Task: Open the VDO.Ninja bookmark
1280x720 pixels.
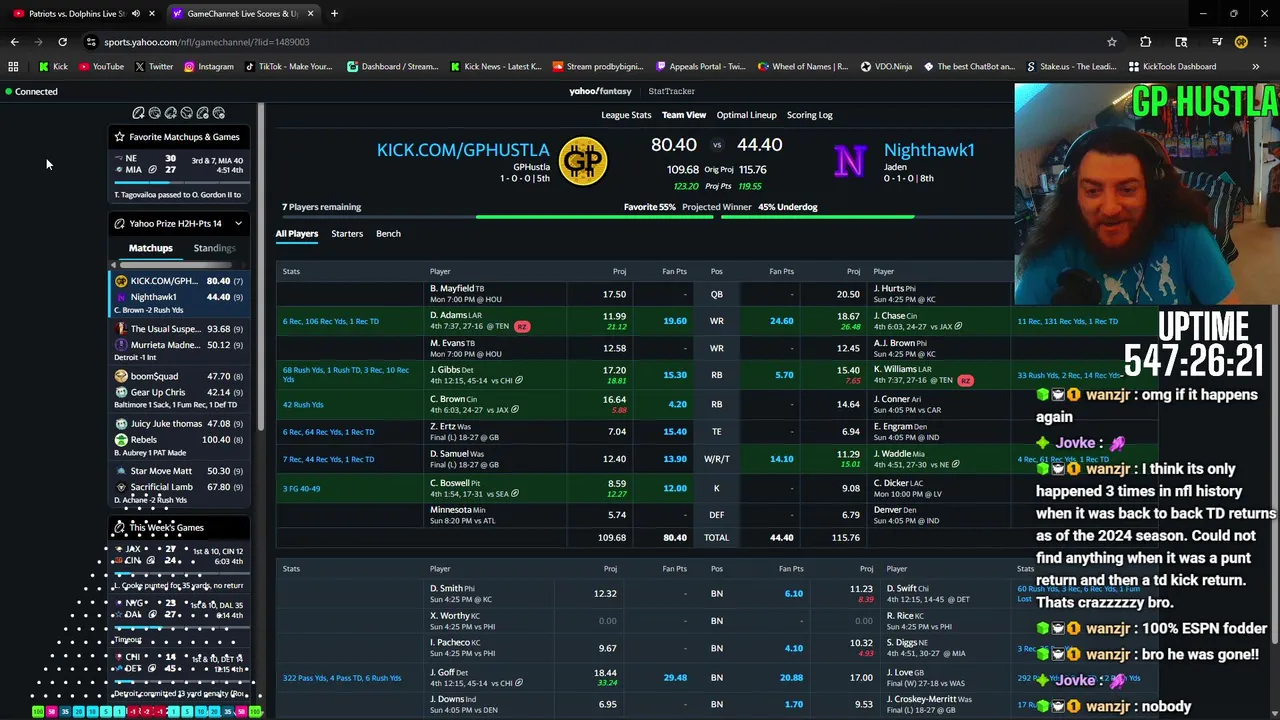Action: click(886, 67)
